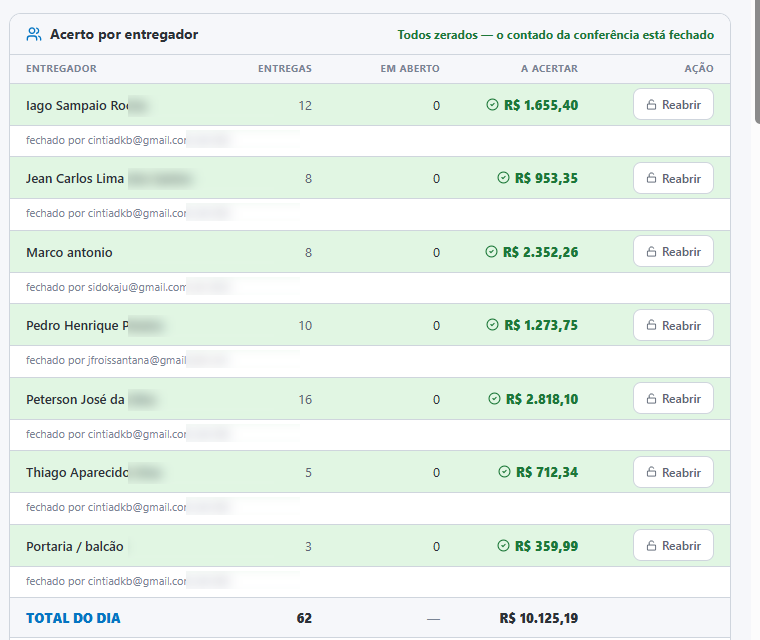Click the Todos zerados status message
The image size is (760, 640).
[x=555, y=35]
